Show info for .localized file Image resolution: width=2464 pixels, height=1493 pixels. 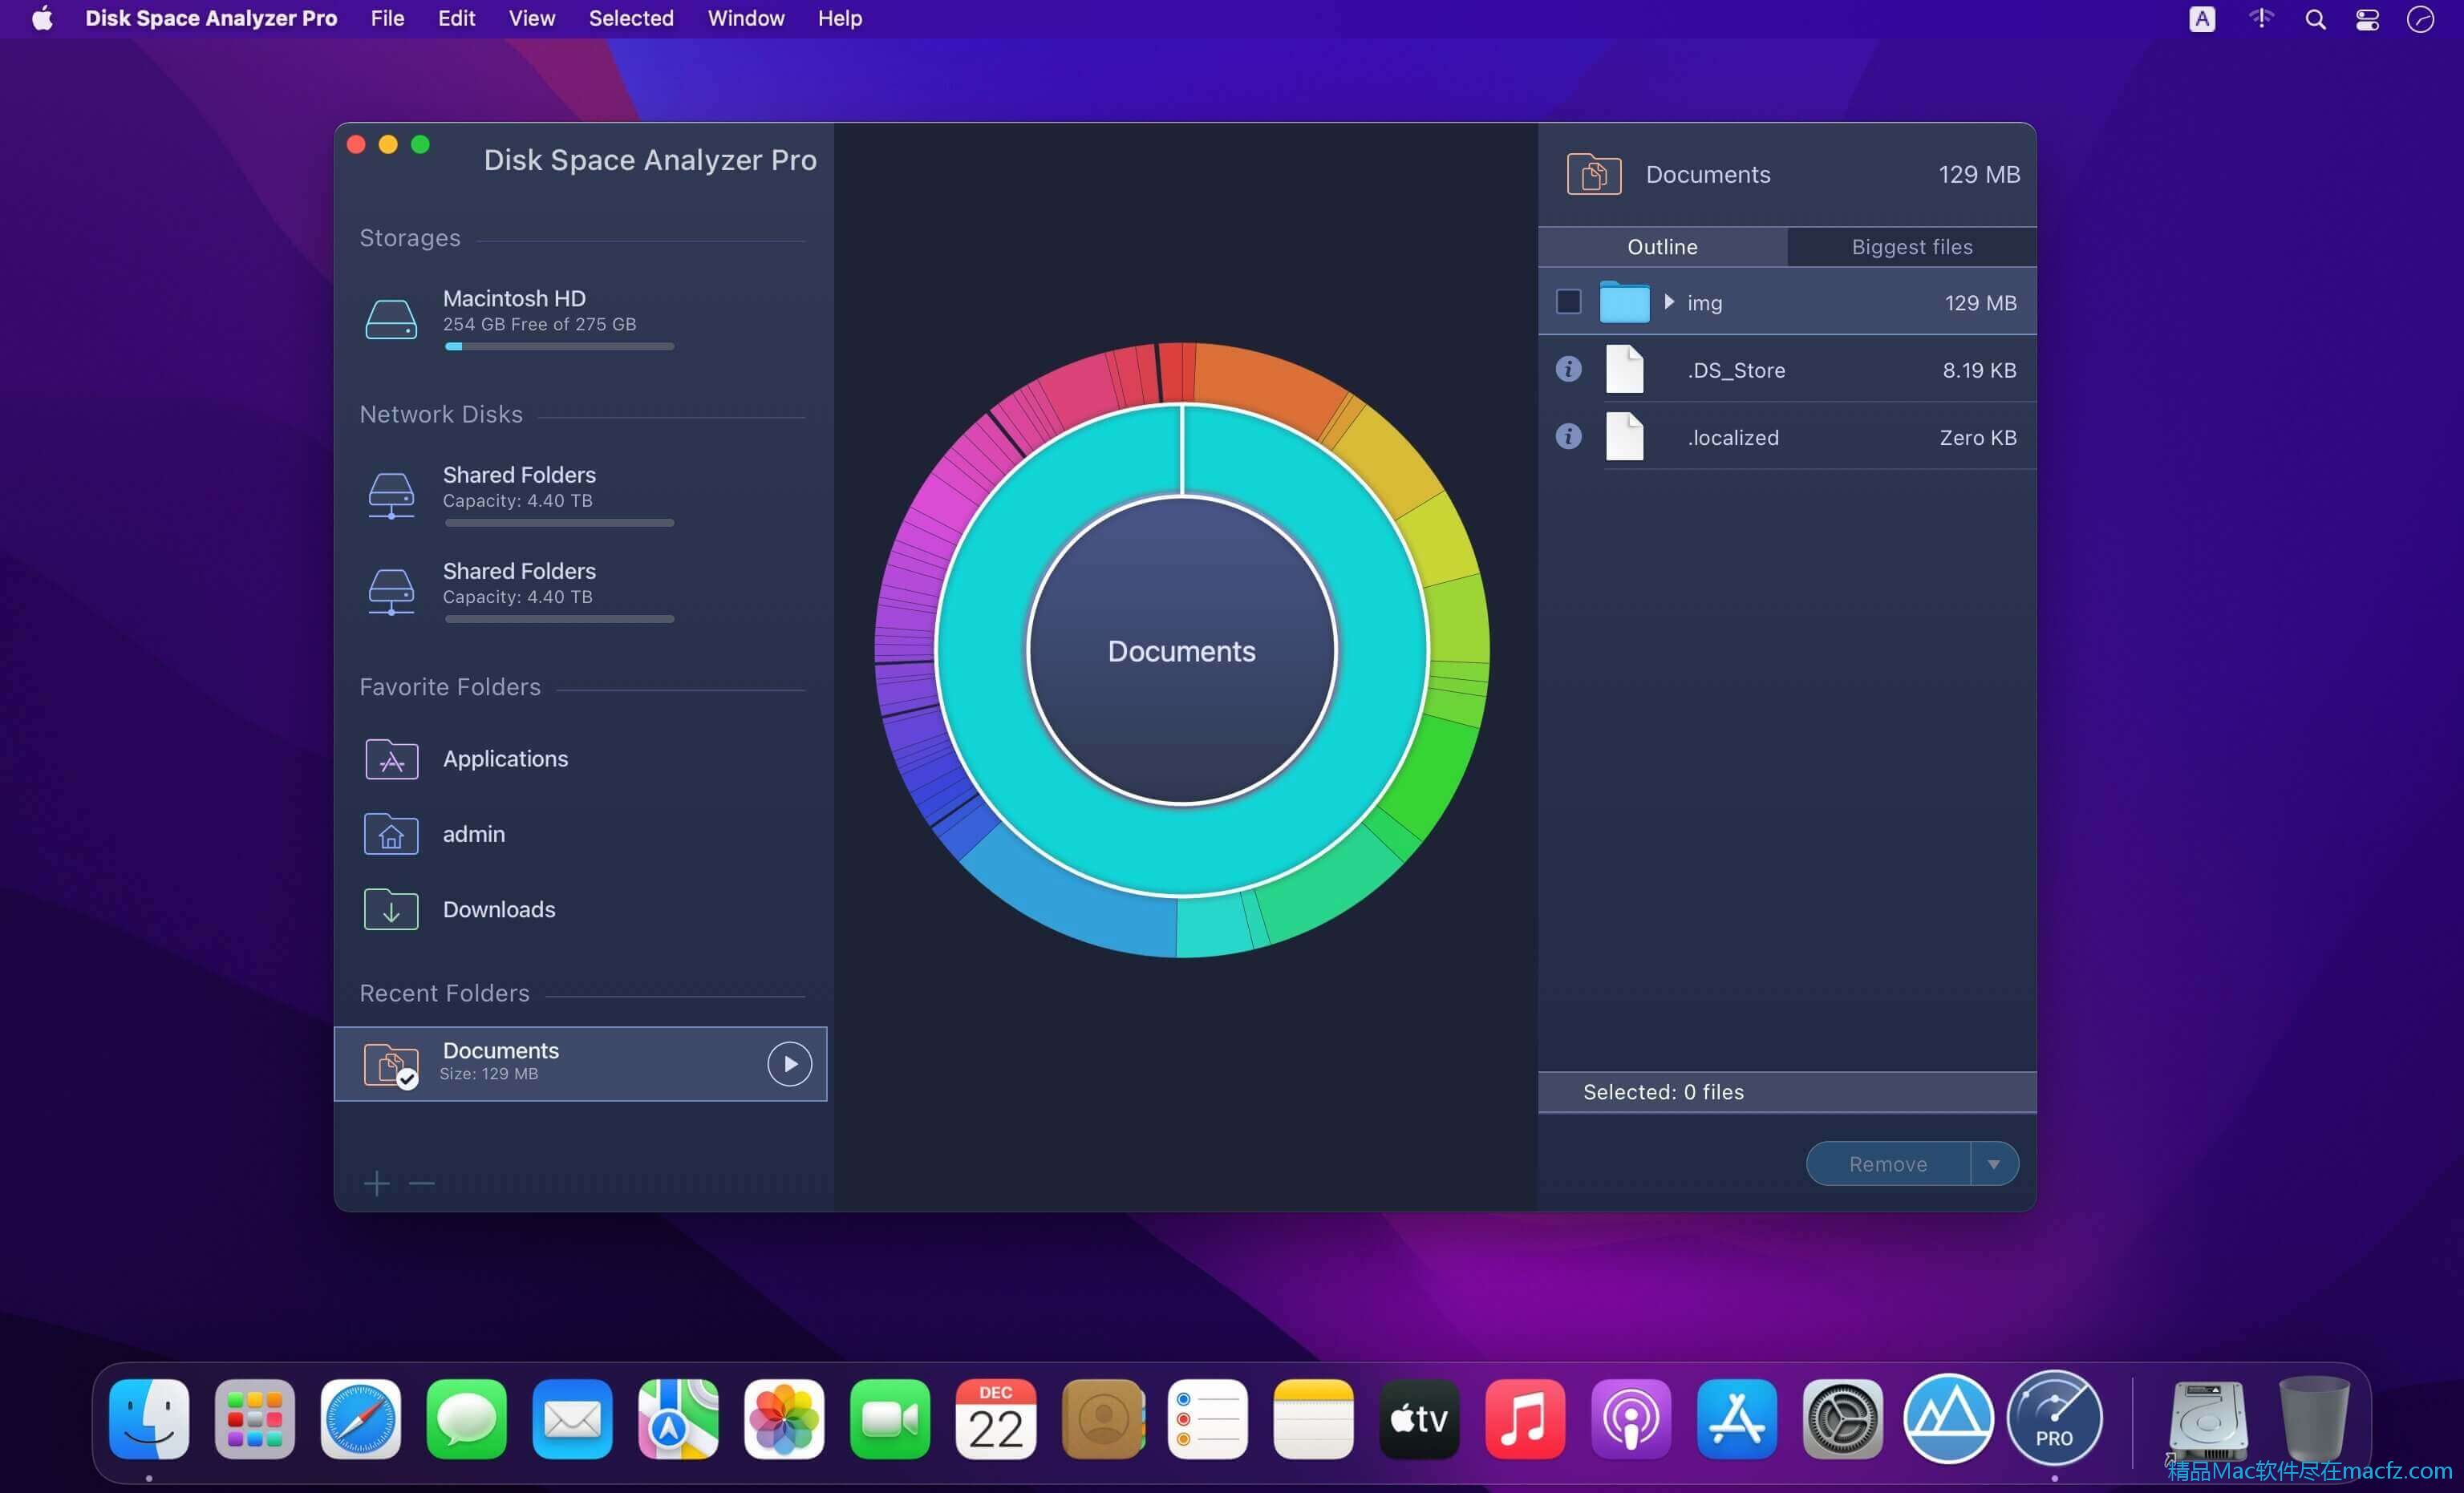coord(1568,436)
